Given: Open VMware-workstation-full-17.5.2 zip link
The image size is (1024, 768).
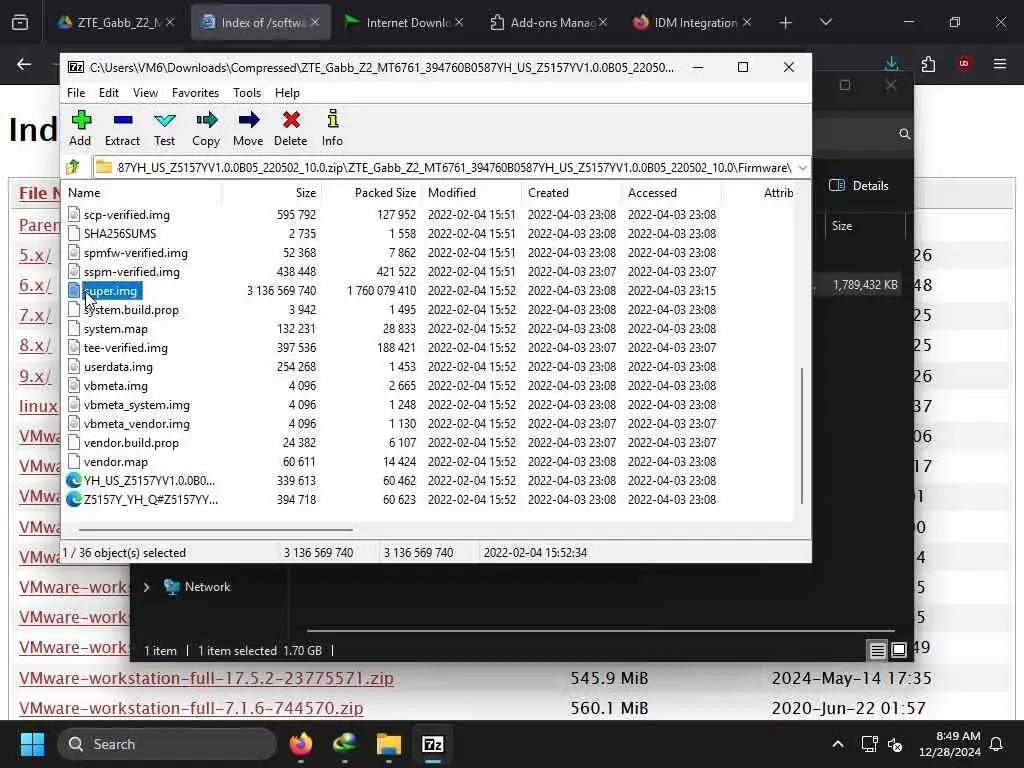Looking at the screenshot, I should tap(206, 678).
